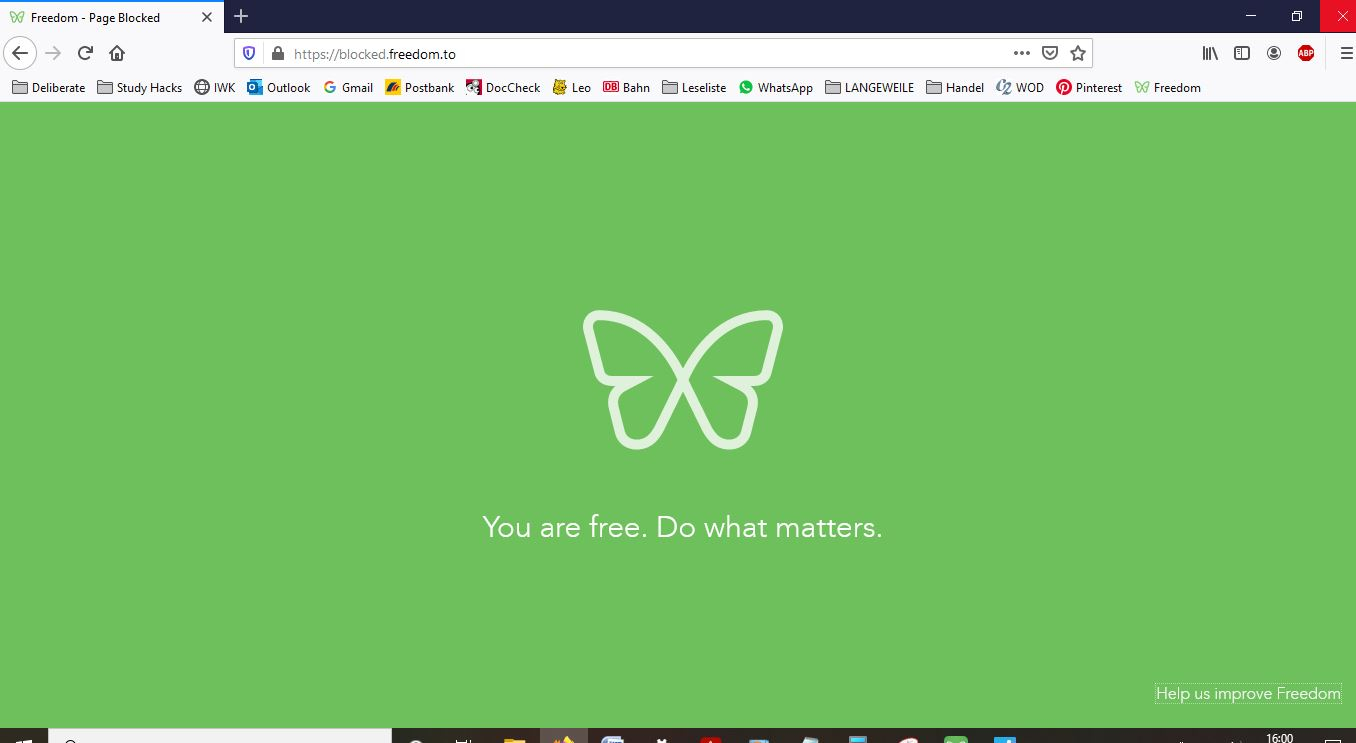Toggle the sidebar view
Screen dimensions: 1356x743
(1242, 53)
